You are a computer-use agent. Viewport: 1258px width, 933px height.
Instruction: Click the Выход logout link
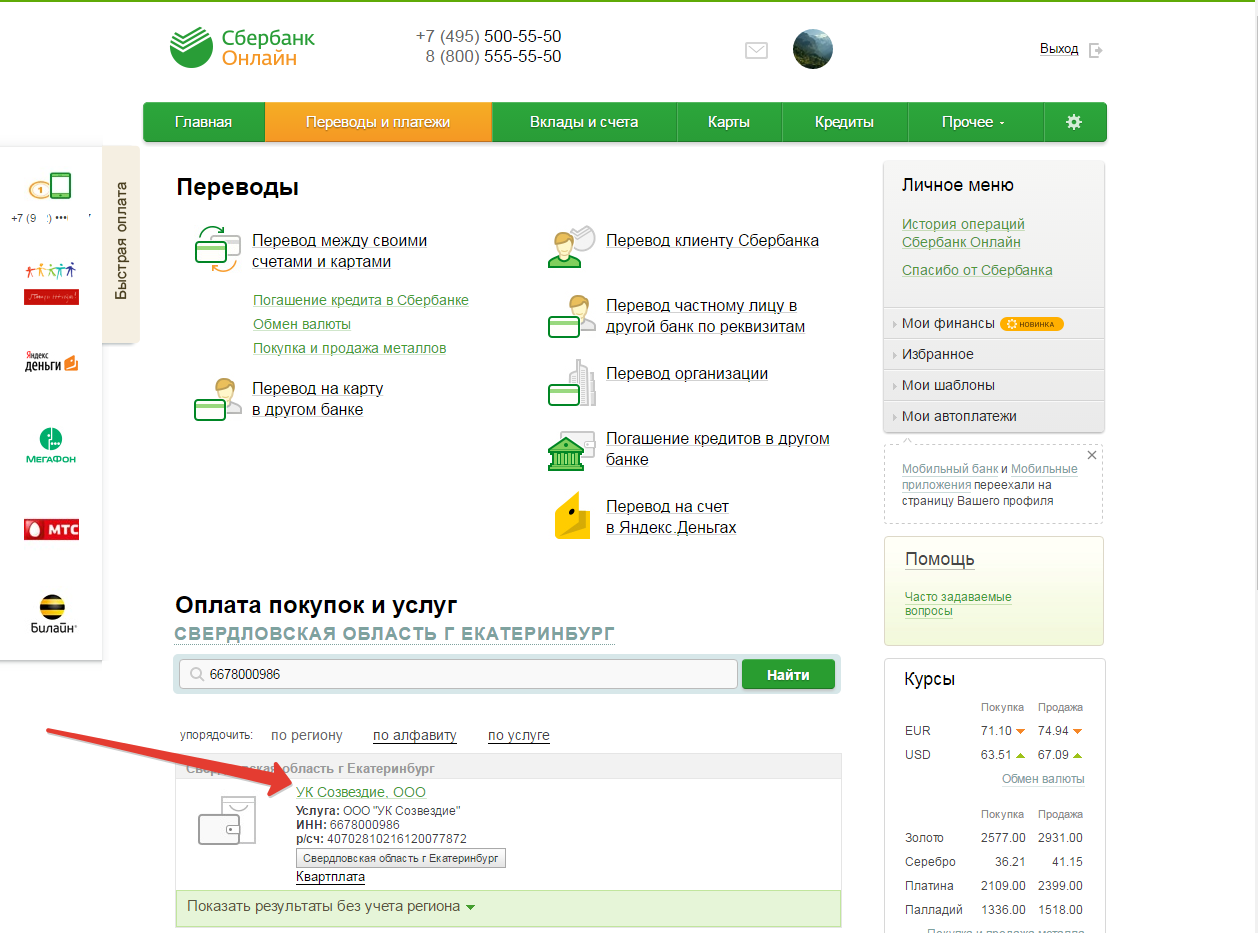point(1059,49)
